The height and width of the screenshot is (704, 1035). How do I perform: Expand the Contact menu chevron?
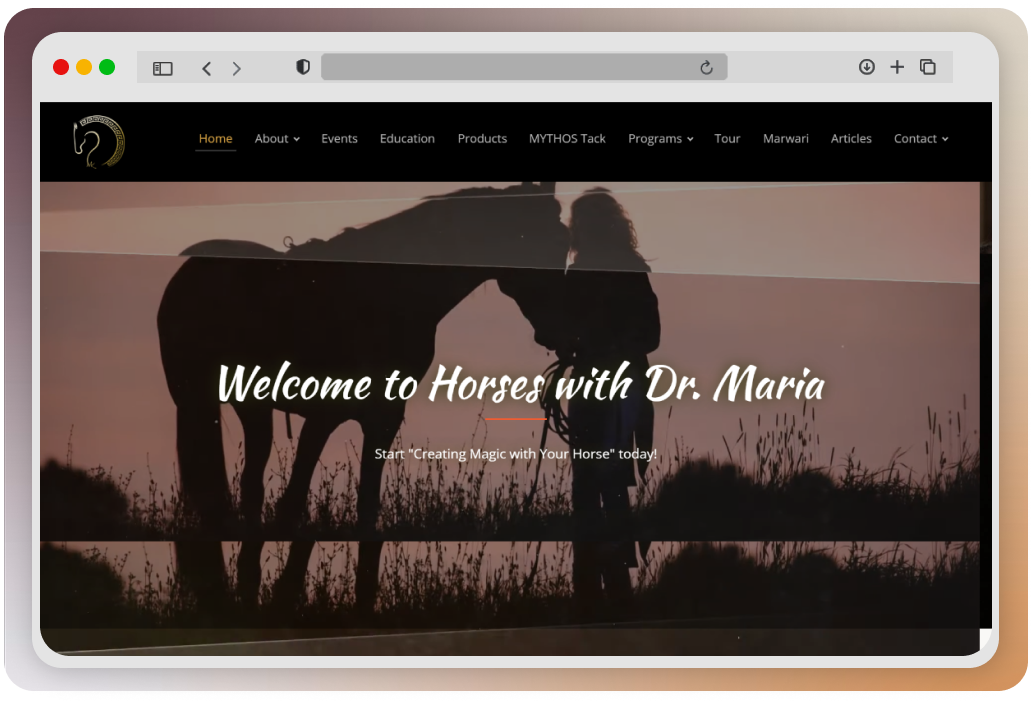click(945, 139)
